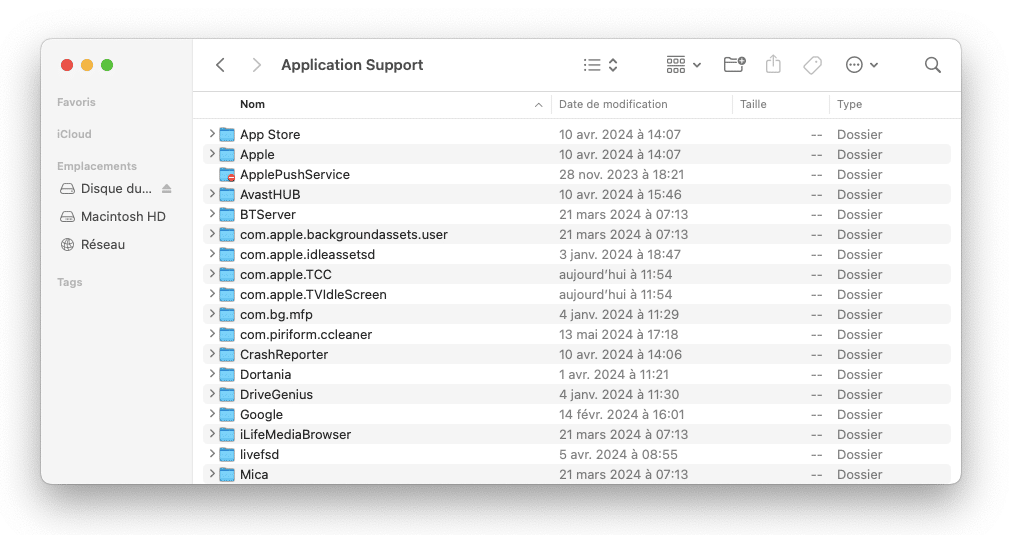The width and height of the screenshot is (1020, 535).
Task: Sort by the Nom column header
Action: point(252,104)
